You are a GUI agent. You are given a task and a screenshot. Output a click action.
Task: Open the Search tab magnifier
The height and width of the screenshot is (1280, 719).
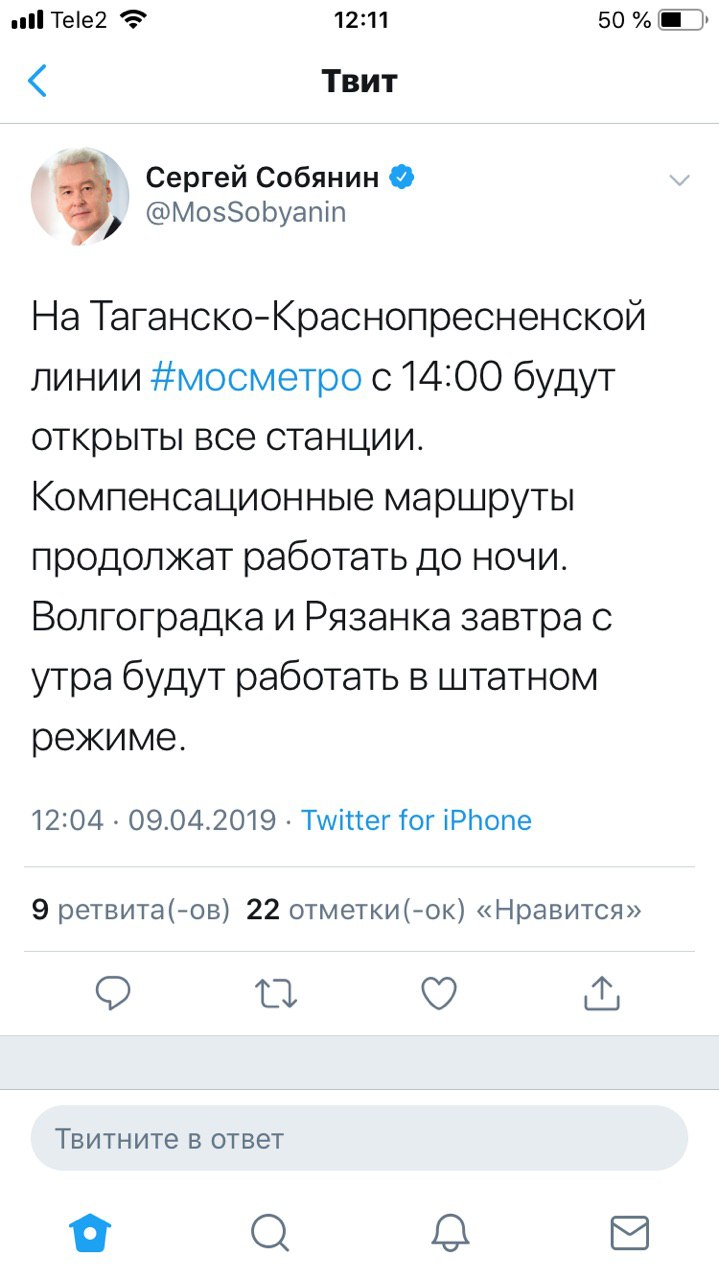(270, 1232)
